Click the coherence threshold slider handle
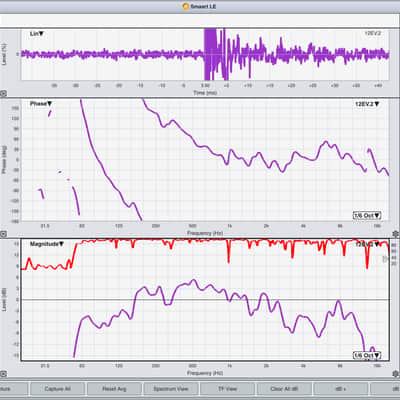400x400 pixels. (x=386, y=259)
